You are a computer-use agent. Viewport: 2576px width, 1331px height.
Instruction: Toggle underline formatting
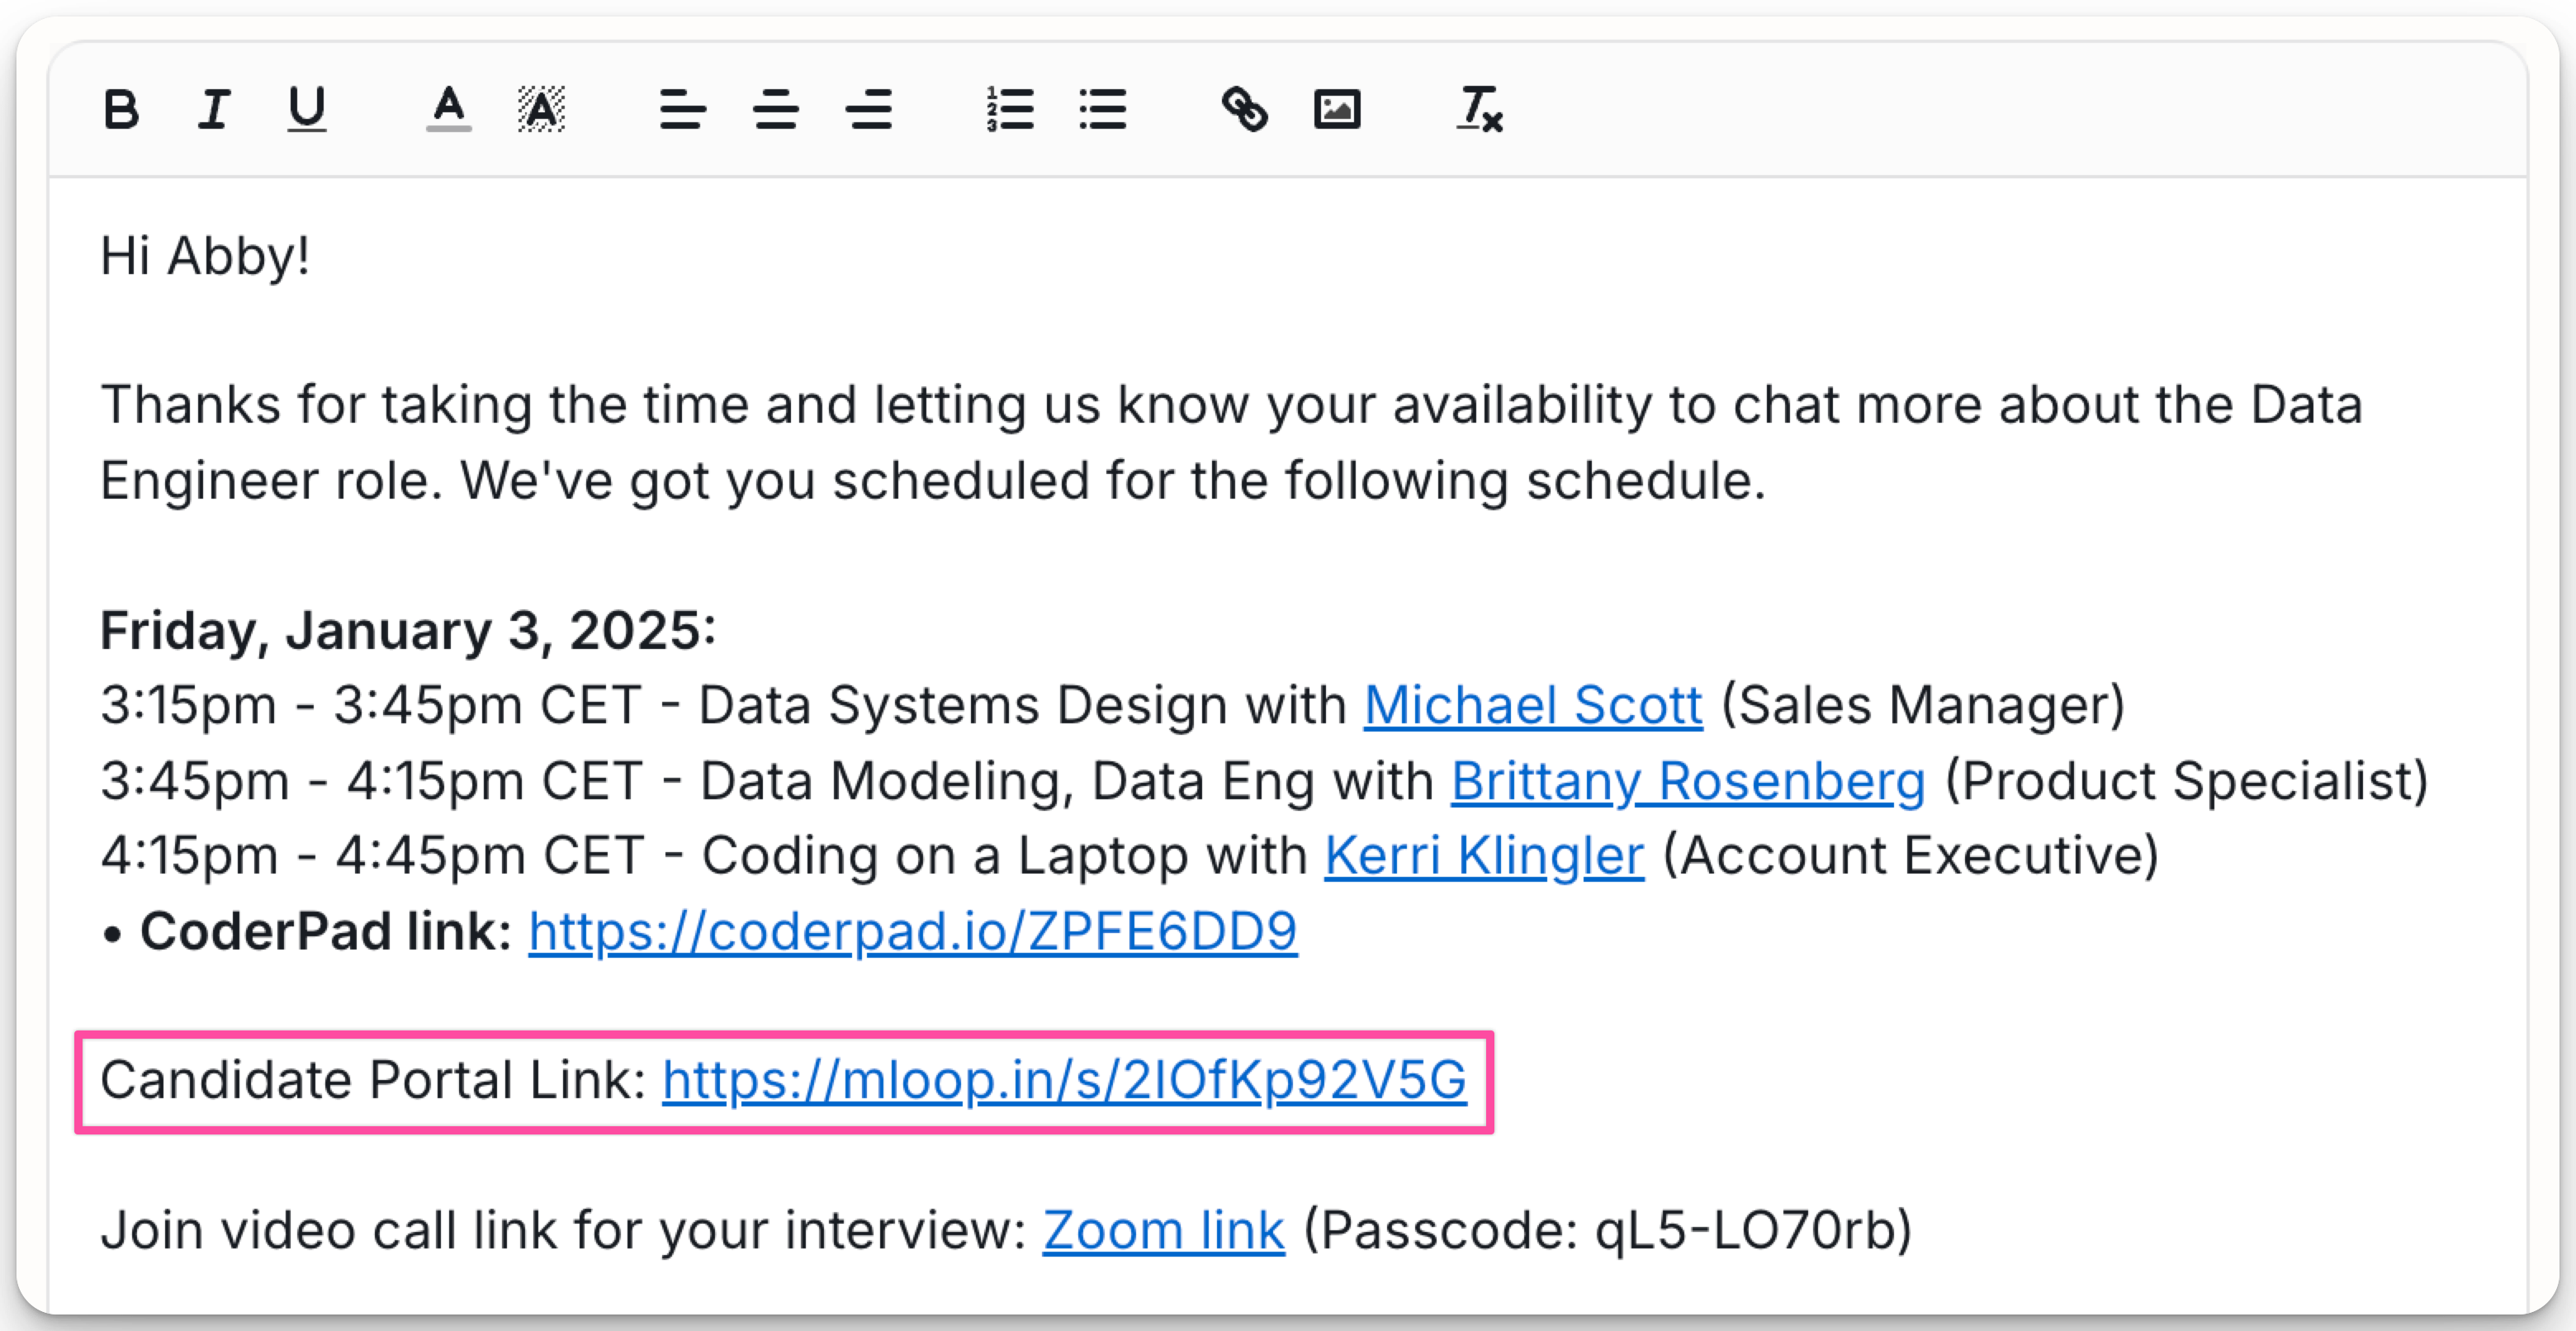[x=306, y=109]
